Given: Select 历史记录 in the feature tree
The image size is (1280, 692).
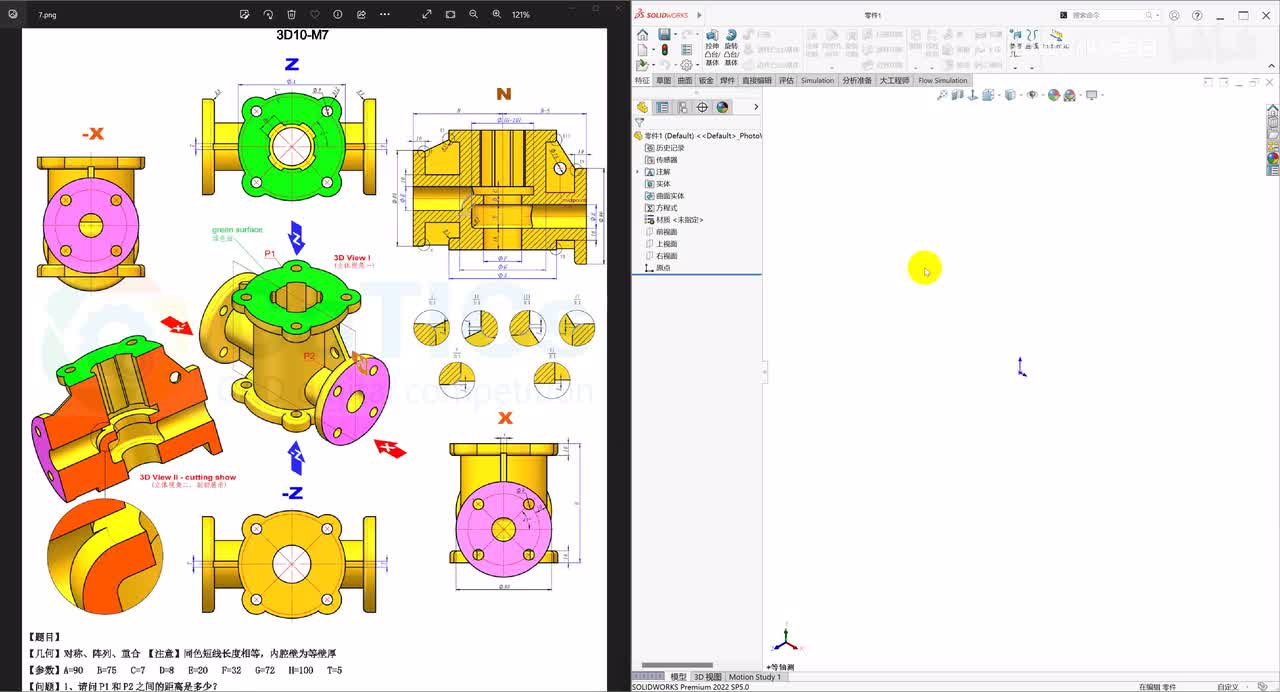Looking at the screenshot, I should tap(665, 148).
